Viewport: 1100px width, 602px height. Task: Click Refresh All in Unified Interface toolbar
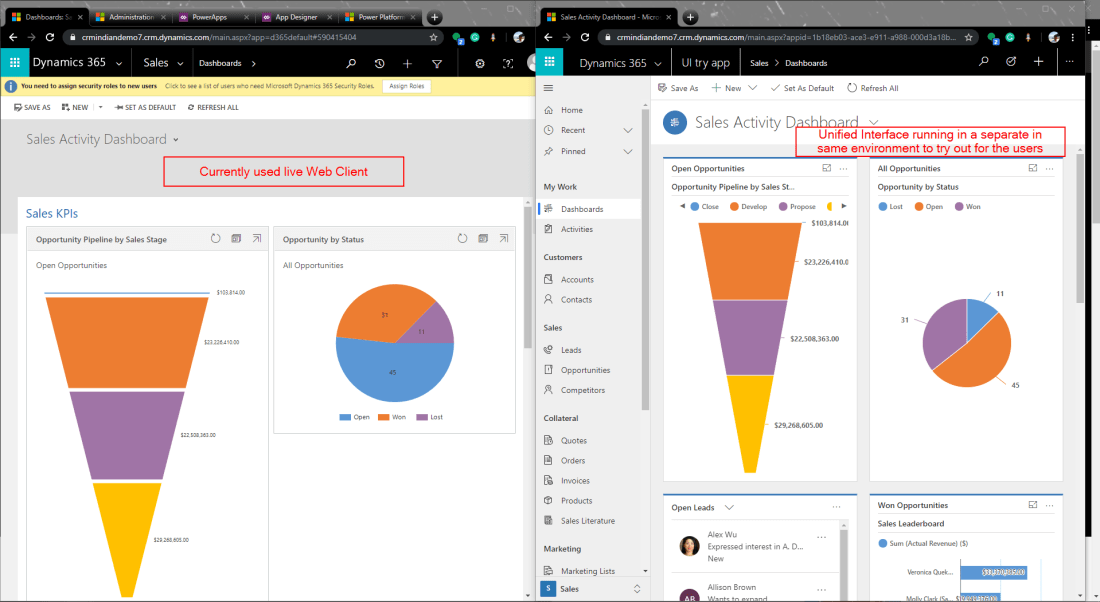click(873, 88)
